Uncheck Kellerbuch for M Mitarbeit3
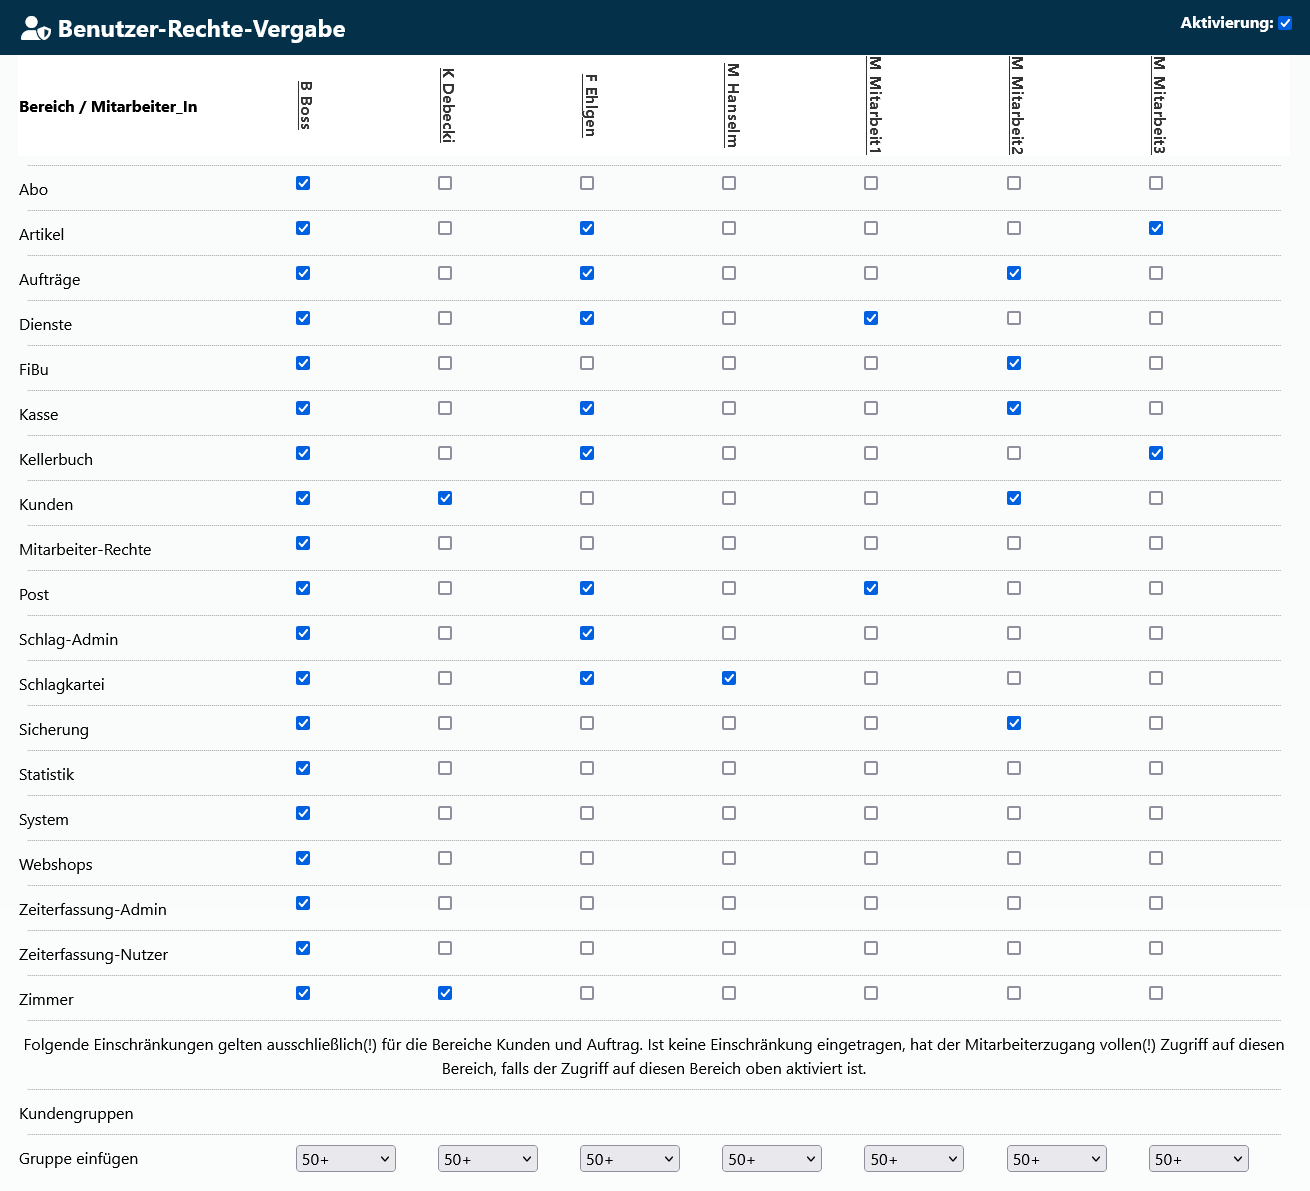This screenshot has height=1191, width=1310. pyautogui.click(x=1156, y=453)
